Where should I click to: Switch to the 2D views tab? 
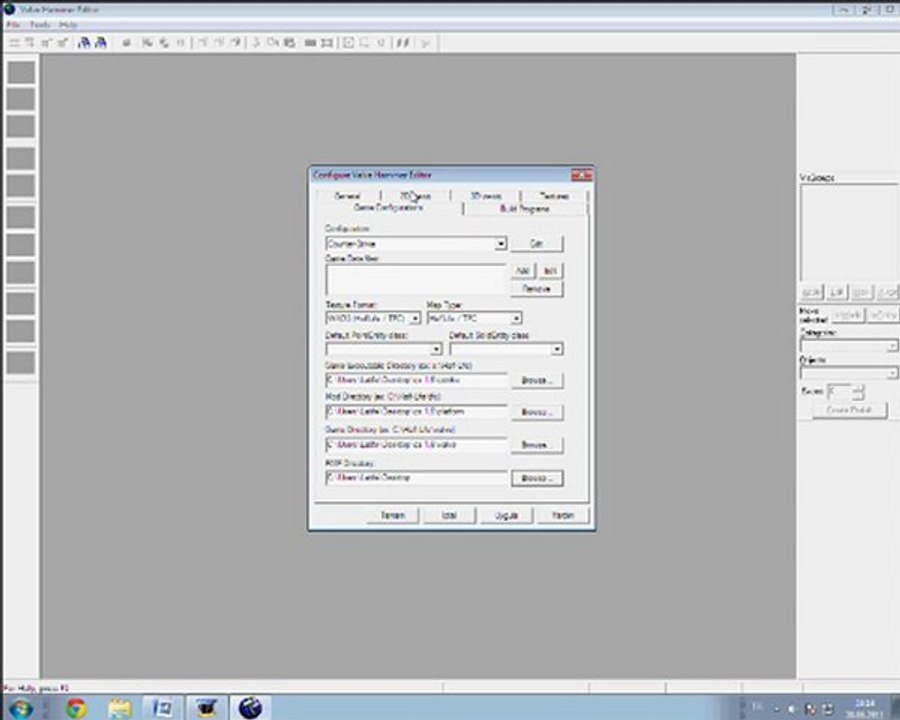[x=415, y=196]
